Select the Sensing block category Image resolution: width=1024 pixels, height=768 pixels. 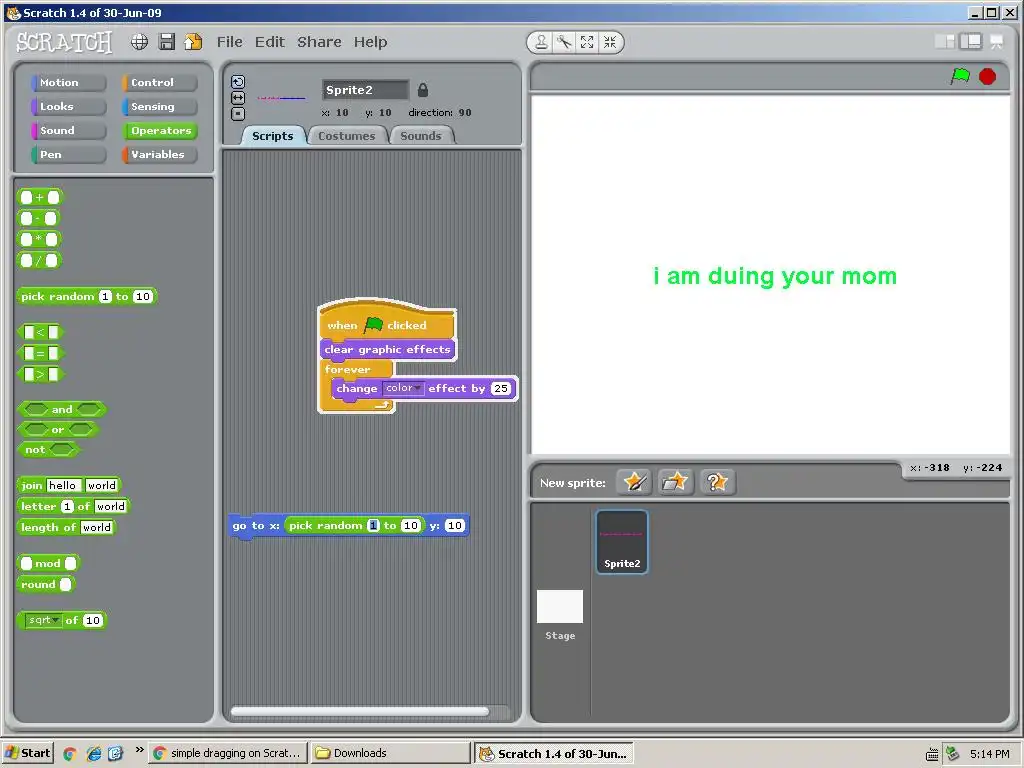pos(159,106)
